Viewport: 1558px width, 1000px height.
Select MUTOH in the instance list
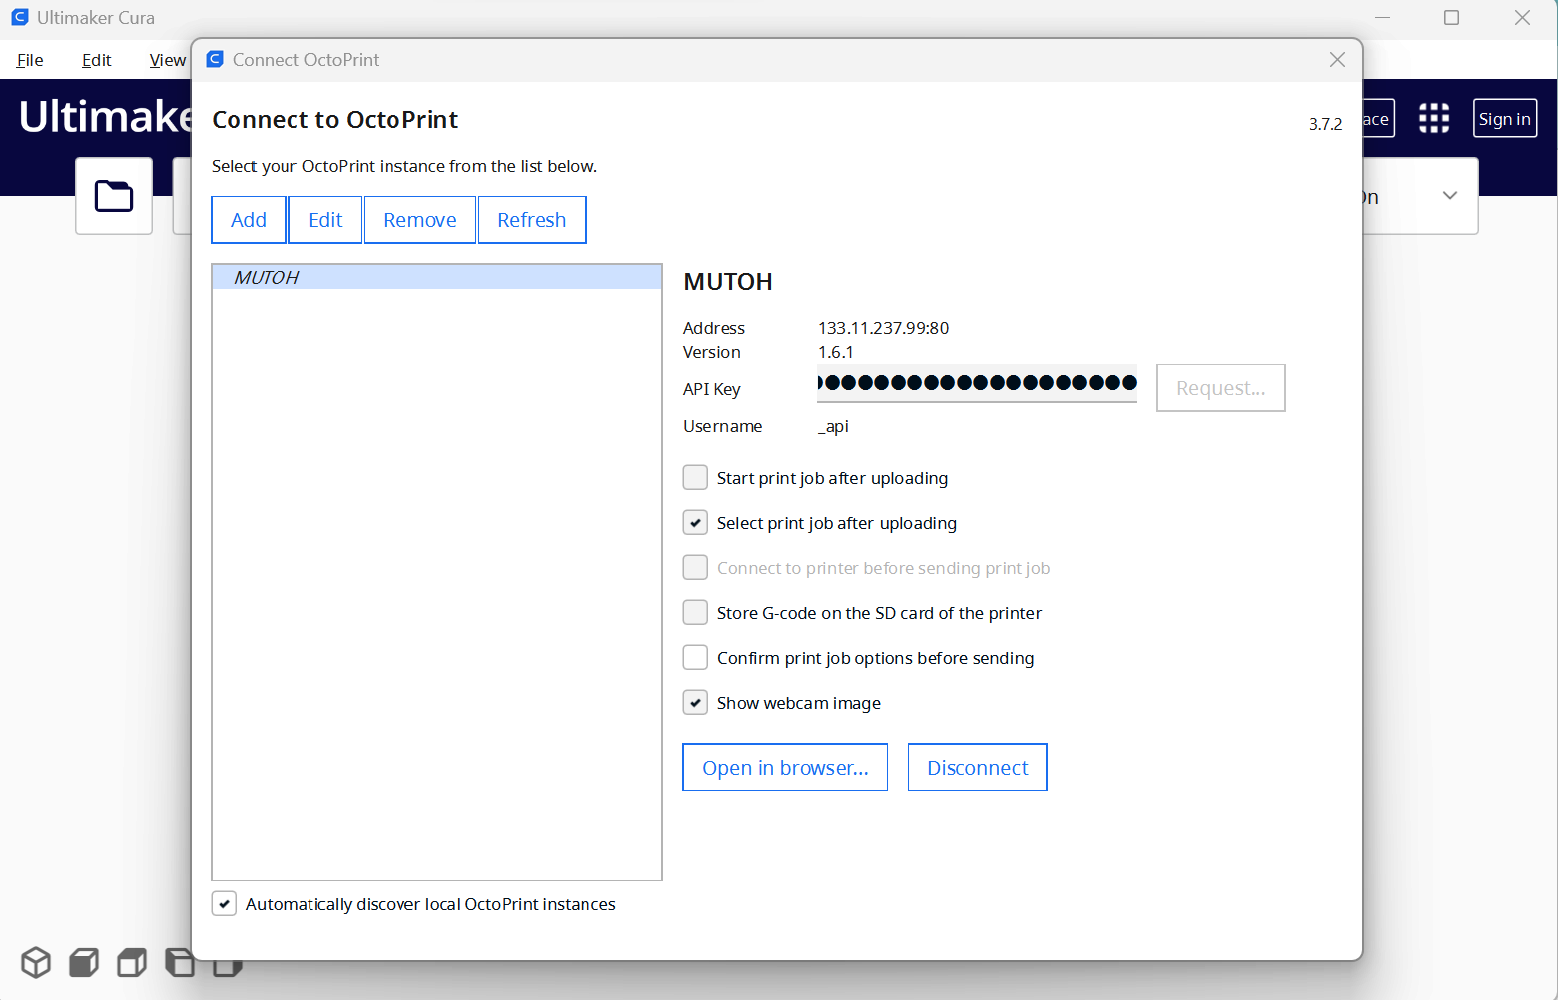tap(437, 277)
